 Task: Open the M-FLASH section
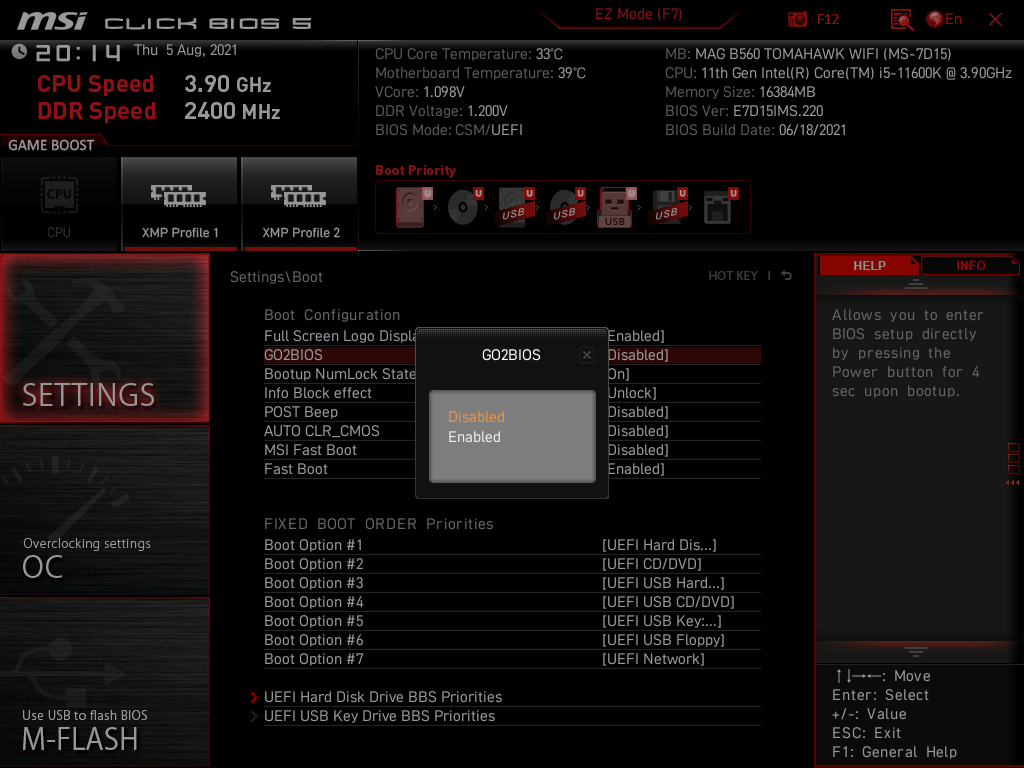point(104,682)
